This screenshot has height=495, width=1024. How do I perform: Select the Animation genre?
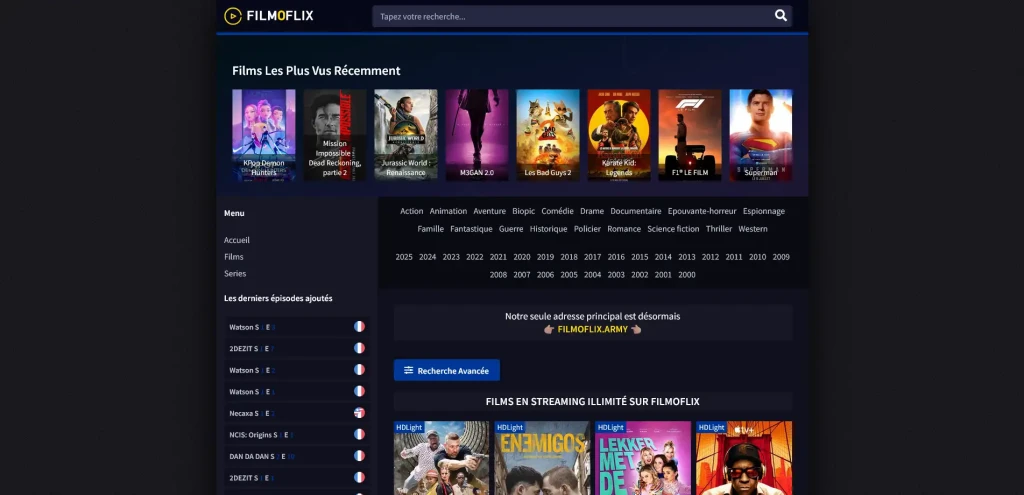click(448, 211)
